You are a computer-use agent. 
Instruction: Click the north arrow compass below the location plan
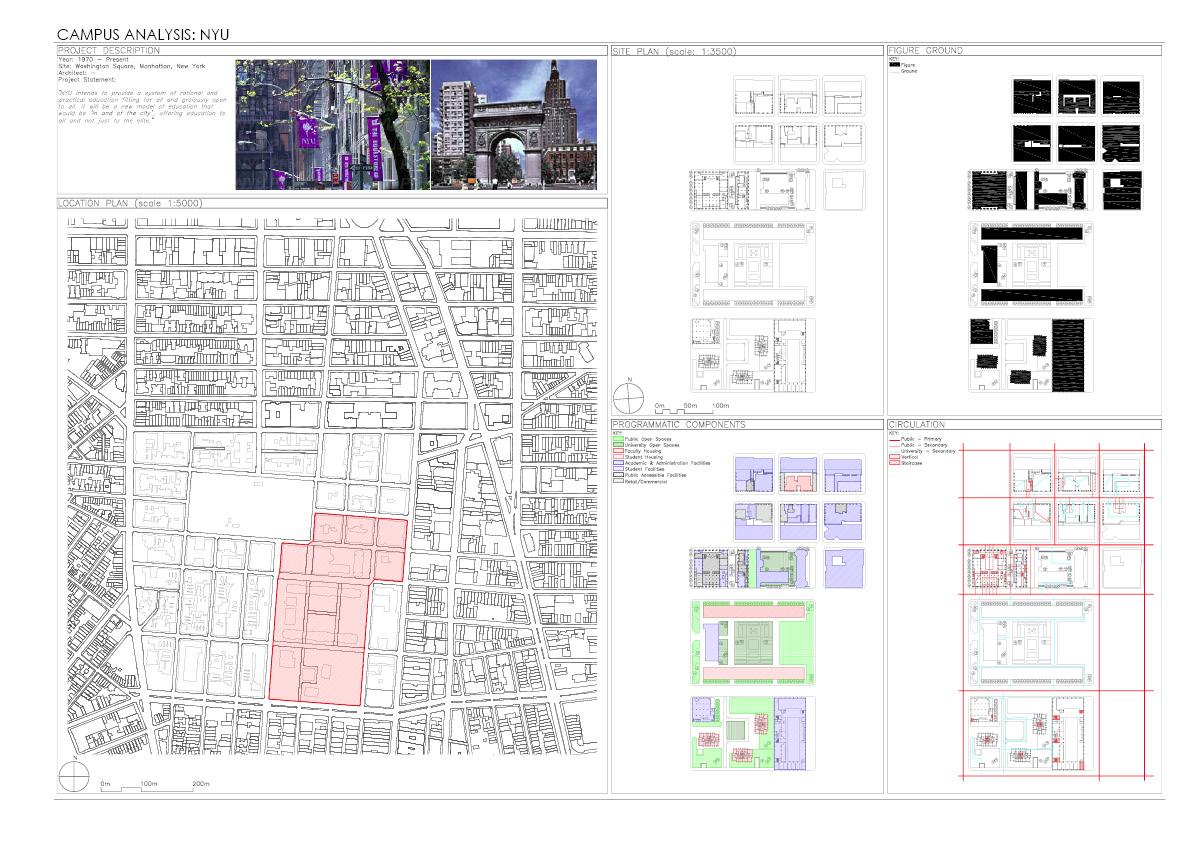pyautogui.click(x=74, y=777)
